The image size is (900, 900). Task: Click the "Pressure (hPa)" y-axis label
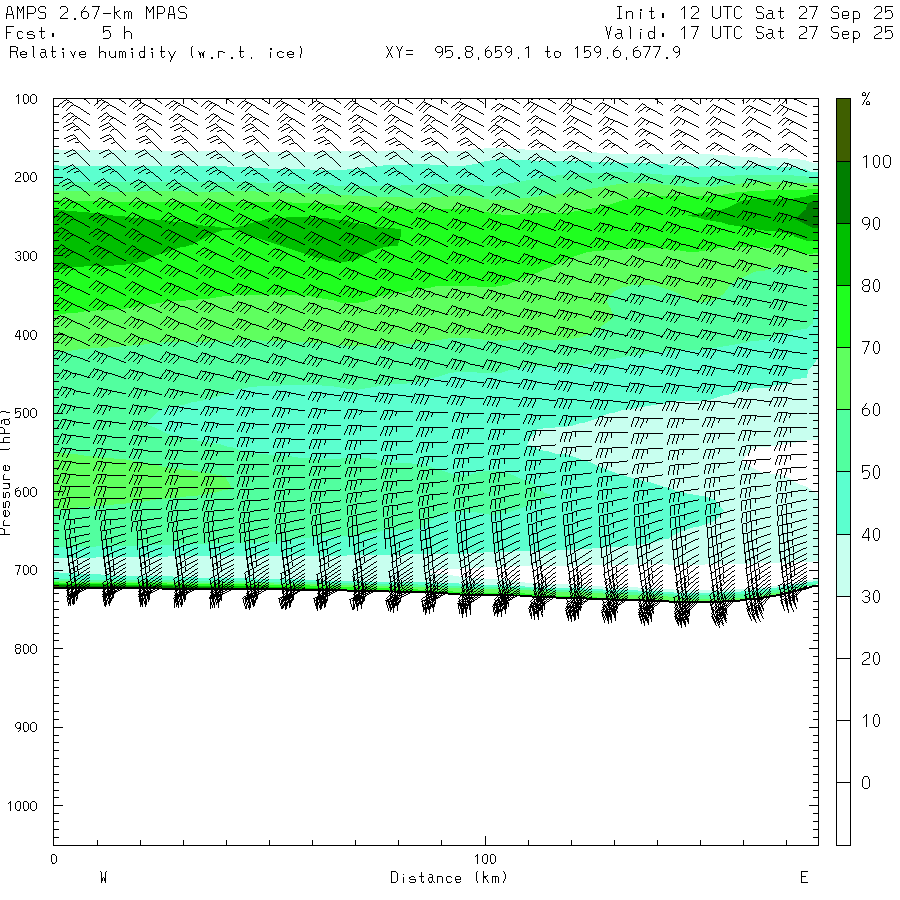click(7, 470)
